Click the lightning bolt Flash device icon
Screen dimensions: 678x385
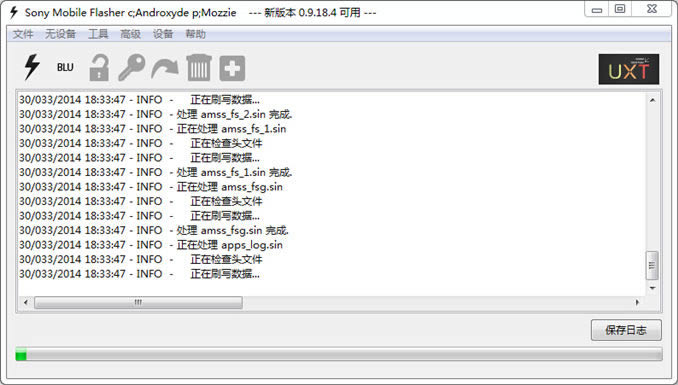pyautogui.click(x=32, y=67)
